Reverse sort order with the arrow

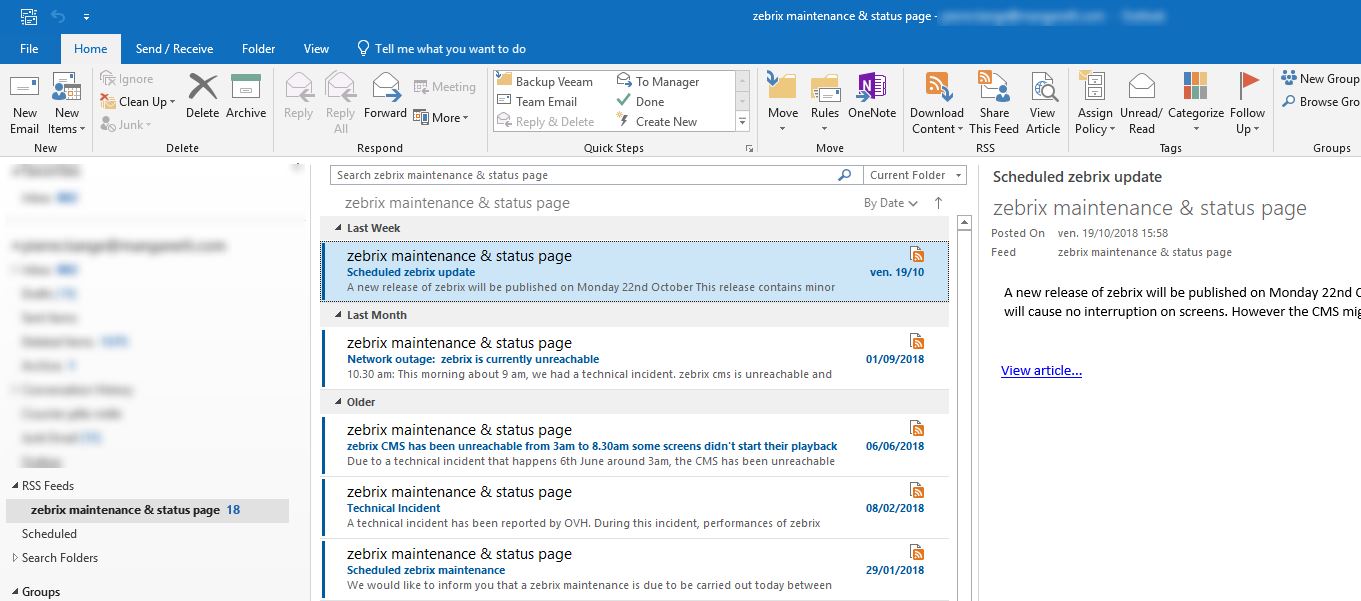(938, 203)
